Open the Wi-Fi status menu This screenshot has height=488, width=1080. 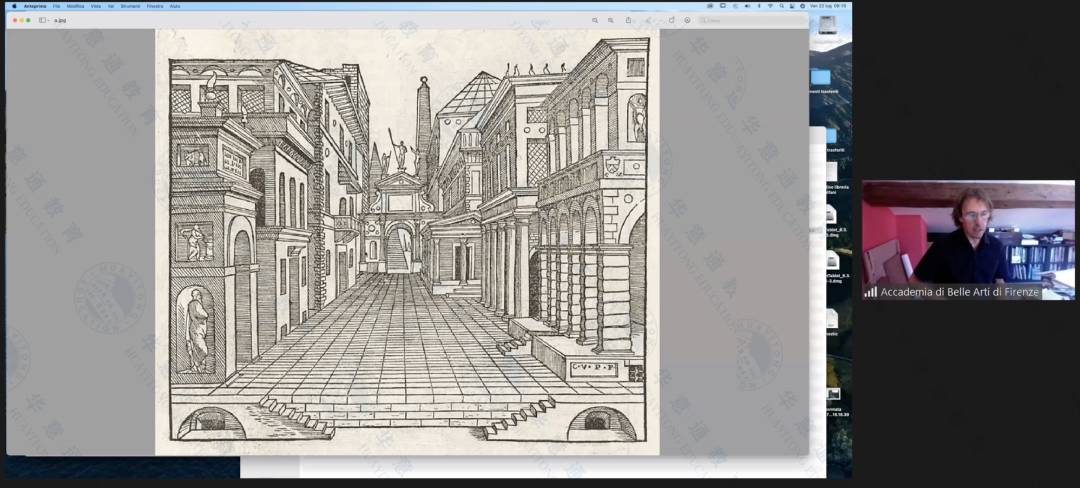pos(770,6)
